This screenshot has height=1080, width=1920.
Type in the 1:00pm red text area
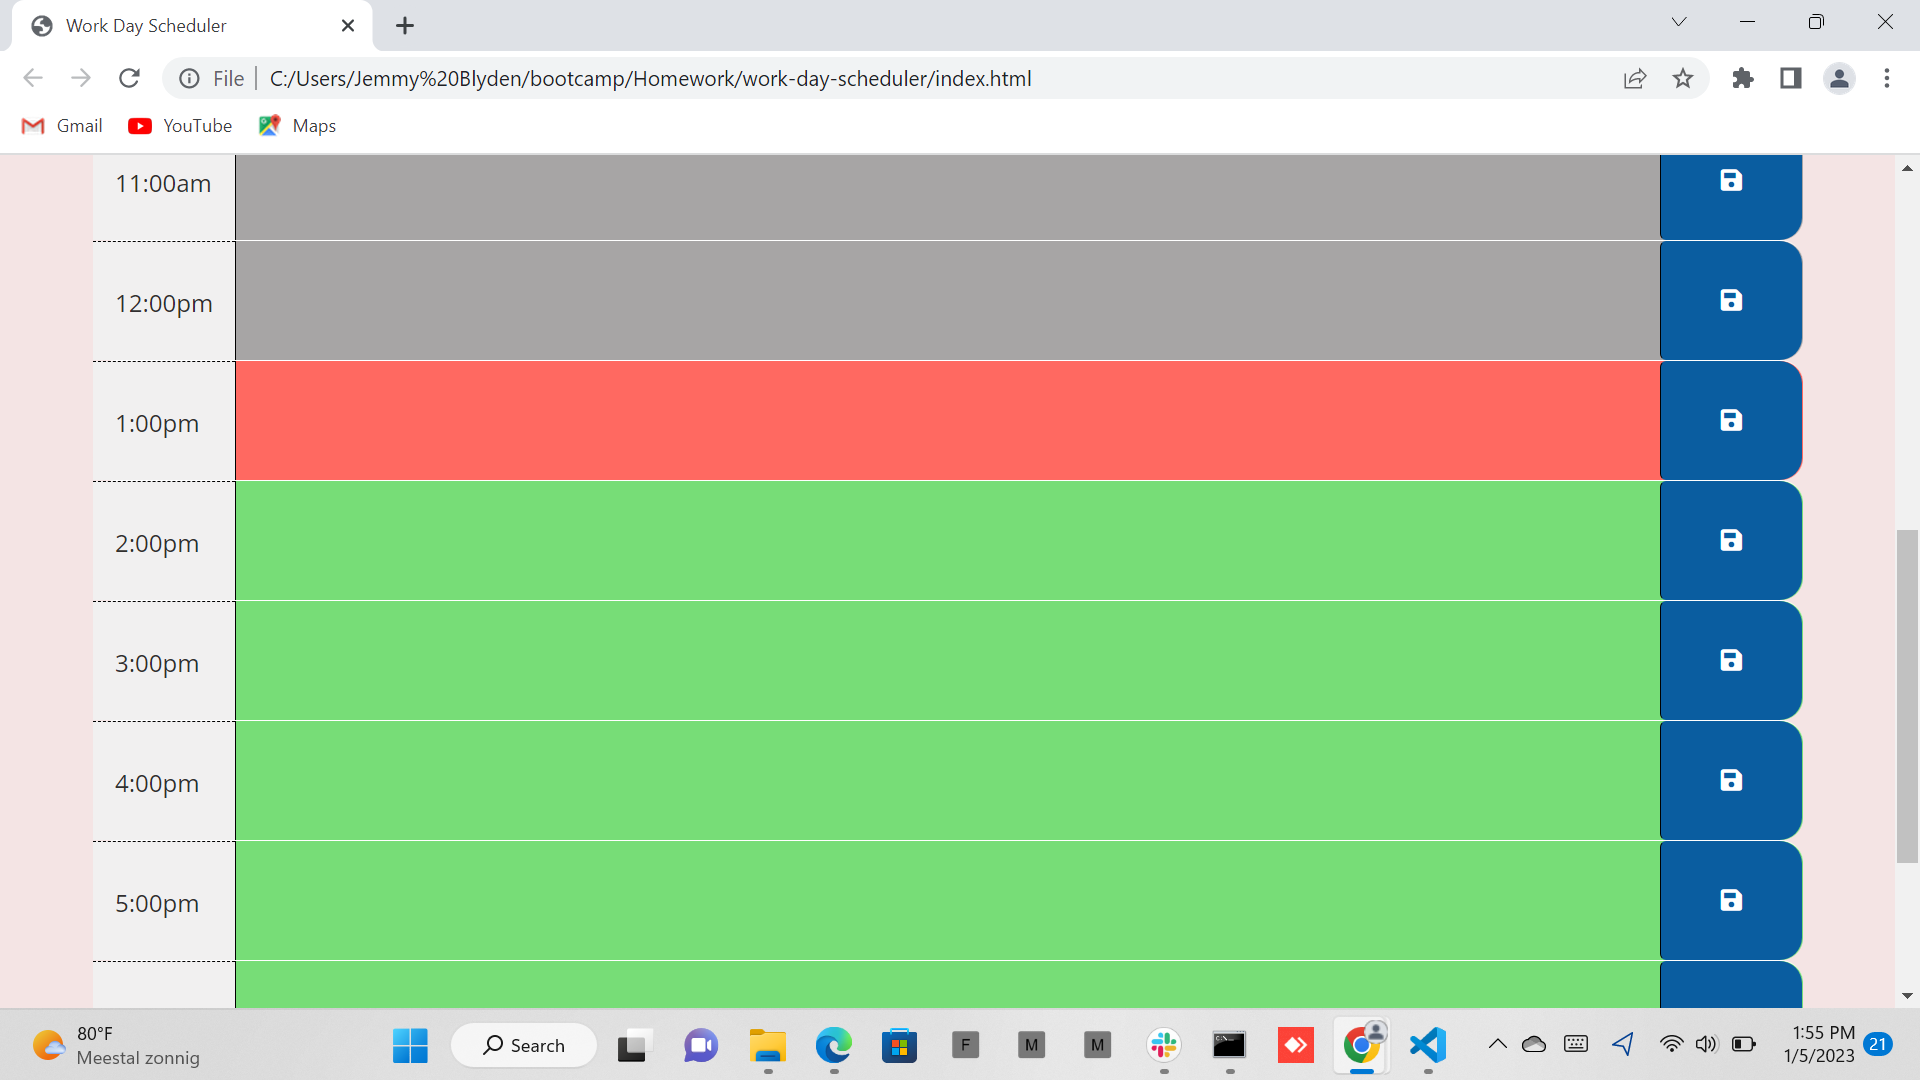click(x=947, y=420)
